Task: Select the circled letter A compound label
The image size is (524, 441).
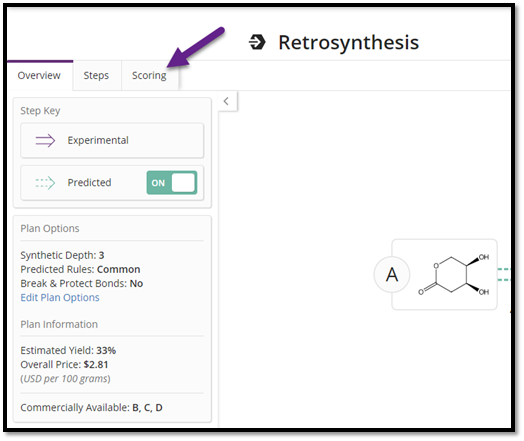Action: (392, 275)
